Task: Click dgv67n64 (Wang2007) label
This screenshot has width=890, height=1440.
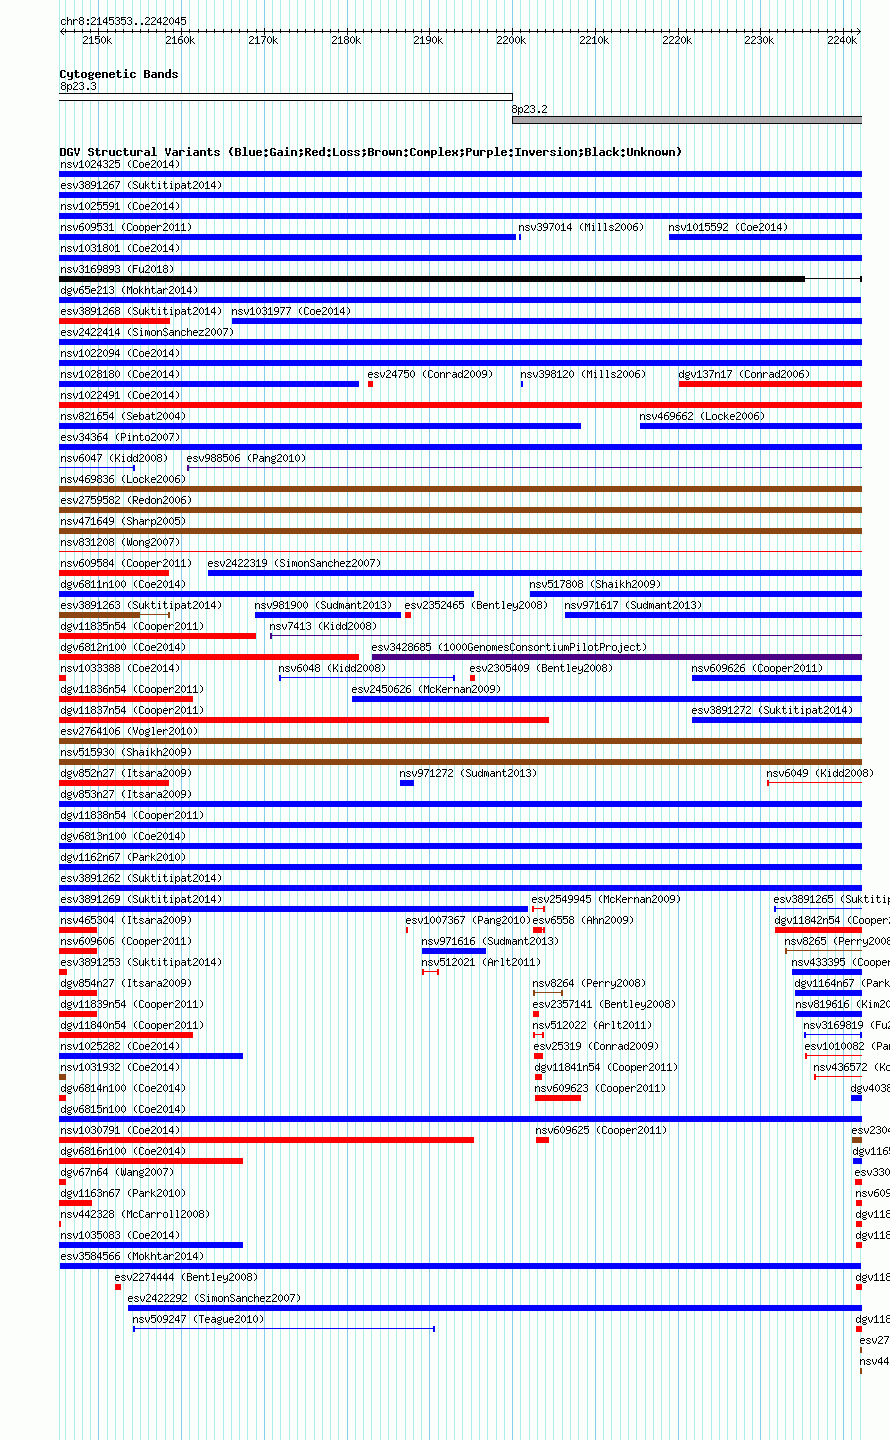Action: point(117,1172)
